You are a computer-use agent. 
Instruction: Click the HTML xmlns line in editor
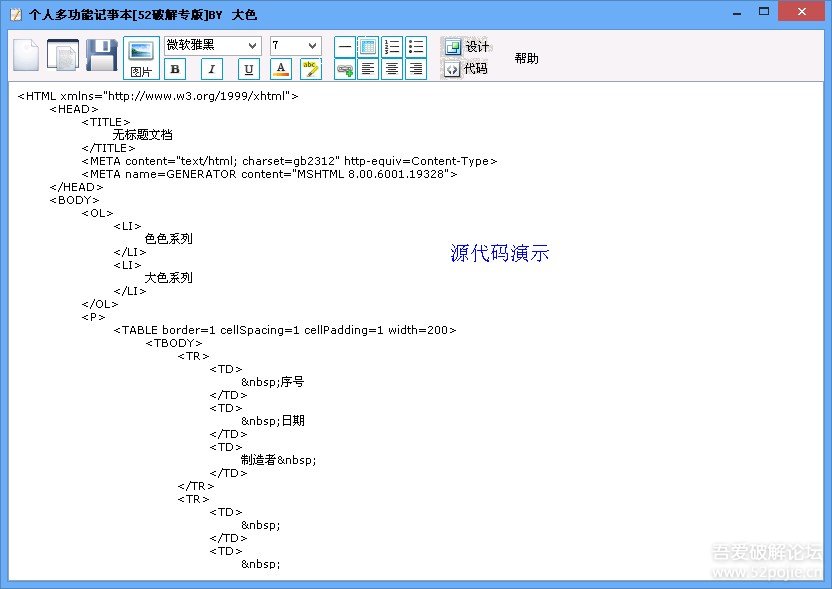158,97
